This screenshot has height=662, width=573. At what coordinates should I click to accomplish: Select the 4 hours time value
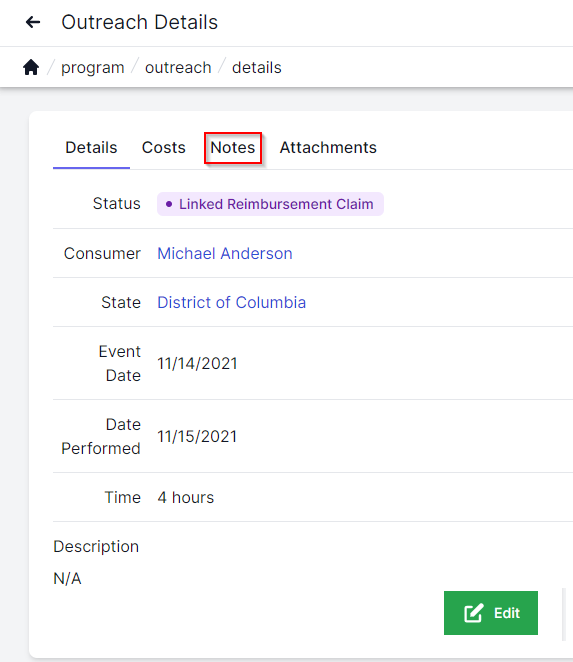[x=185, y=497]
